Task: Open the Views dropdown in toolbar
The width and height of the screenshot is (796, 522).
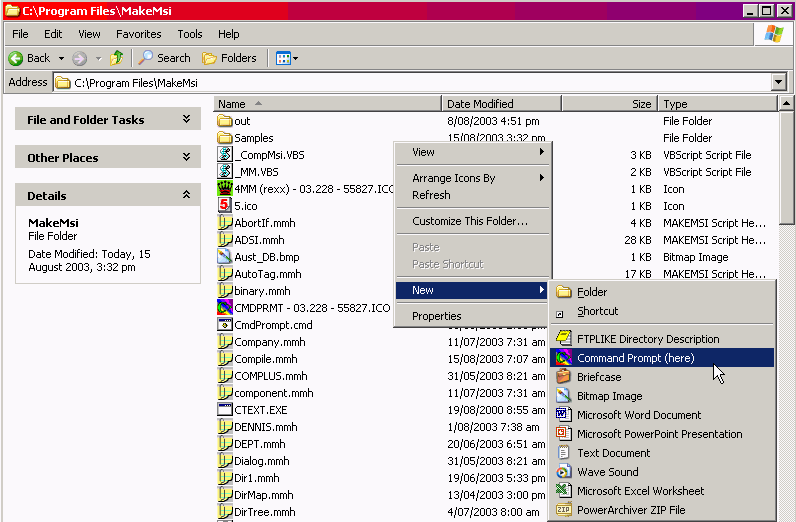Action: tap(286, 58)
